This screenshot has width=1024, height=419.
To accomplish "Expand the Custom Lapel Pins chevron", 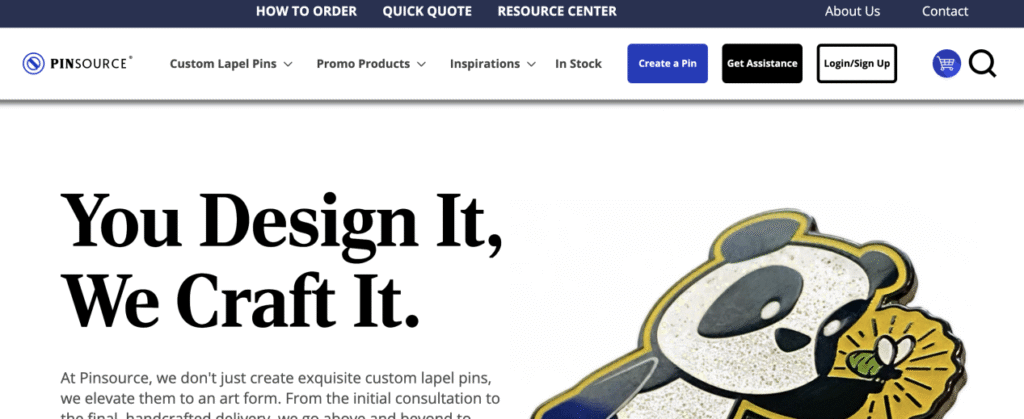I will pyautogui.click(x=288, y=64).
